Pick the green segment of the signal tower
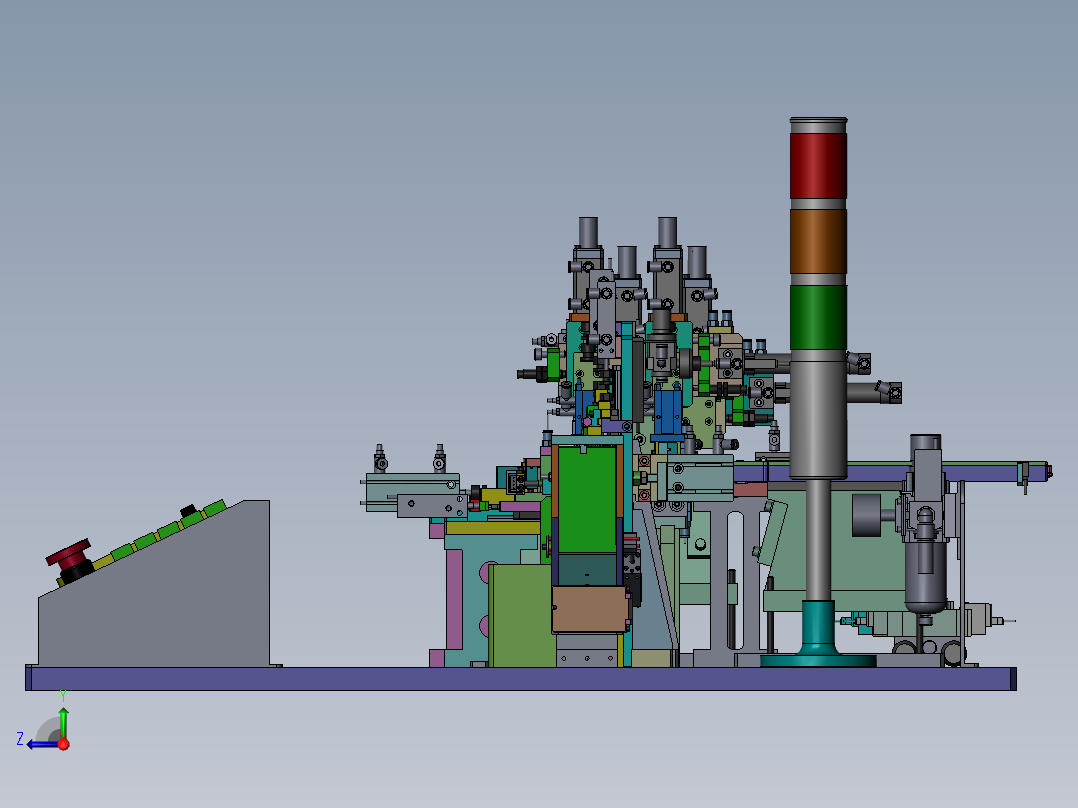 coord(818,318)
